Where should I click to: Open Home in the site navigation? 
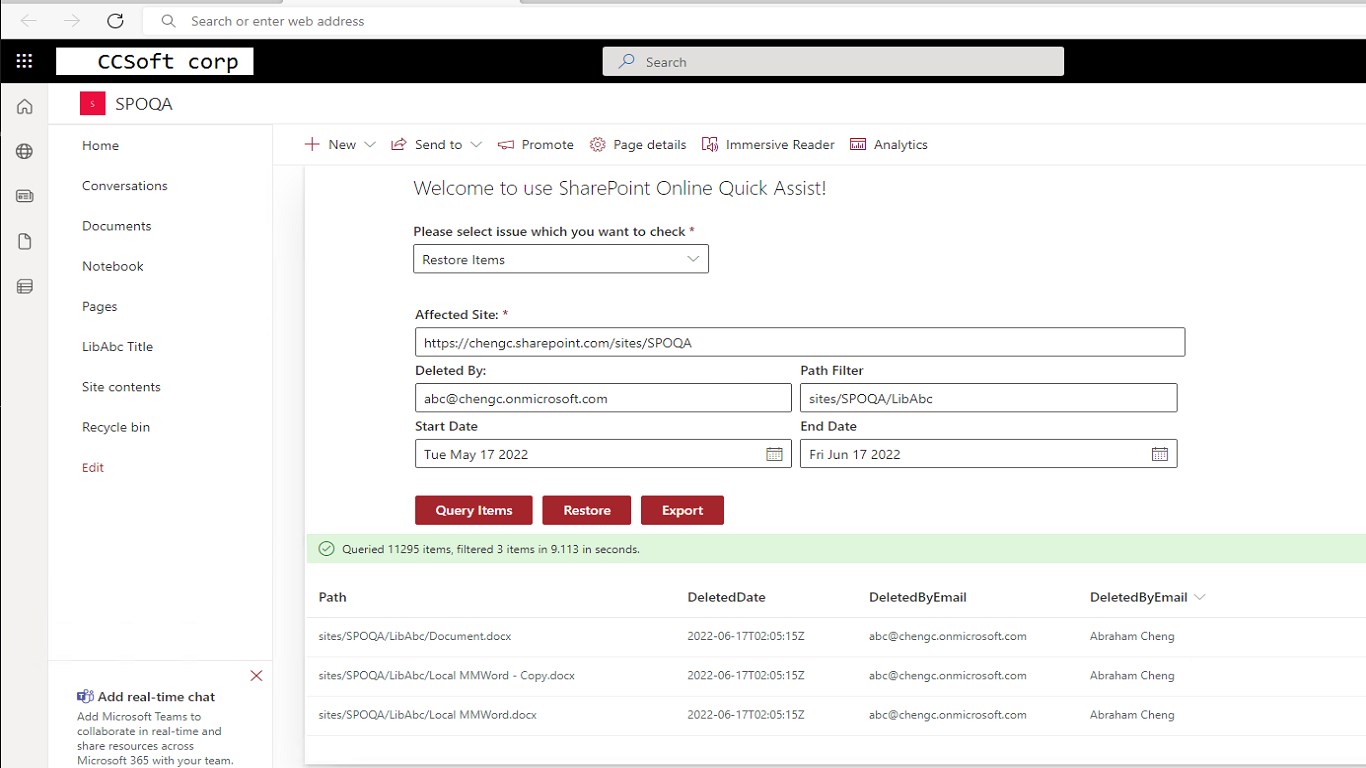point(100,145)
